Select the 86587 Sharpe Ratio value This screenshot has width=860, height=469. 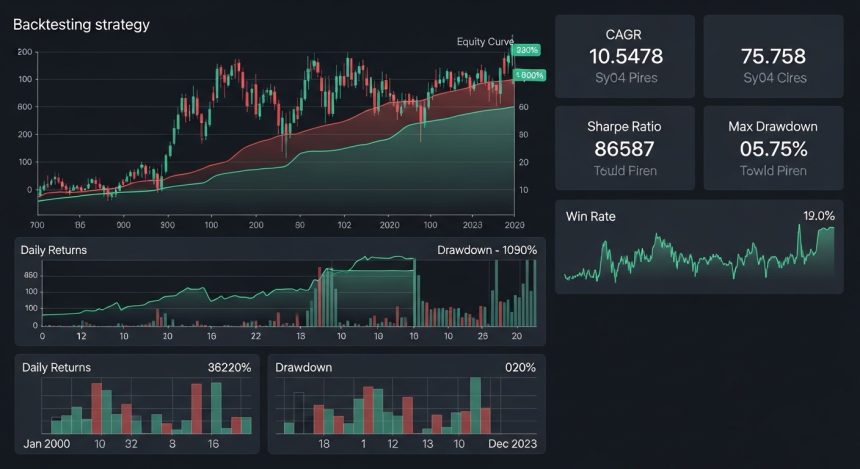pos(624,149)
